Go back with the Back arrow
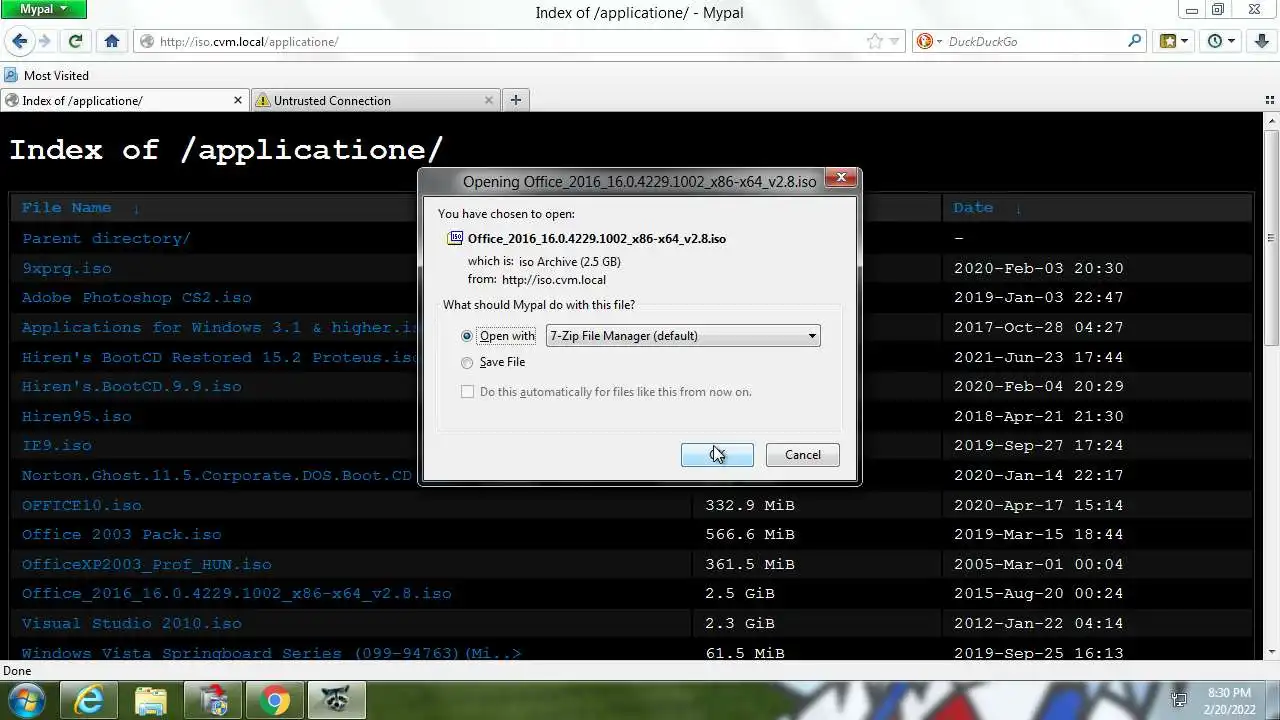Image resolution: width=1280 pixels, height=720 pixels. pos(19,41)
